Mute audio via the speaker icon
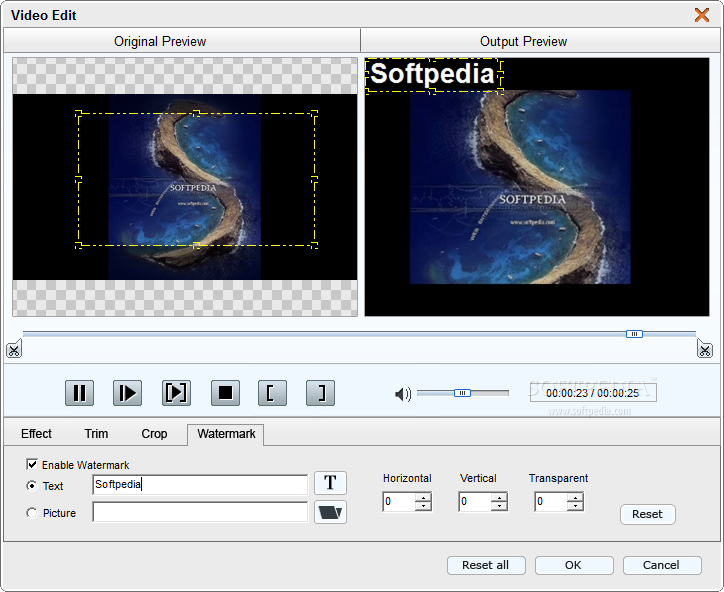724x592 pixels. coord(403,394)
